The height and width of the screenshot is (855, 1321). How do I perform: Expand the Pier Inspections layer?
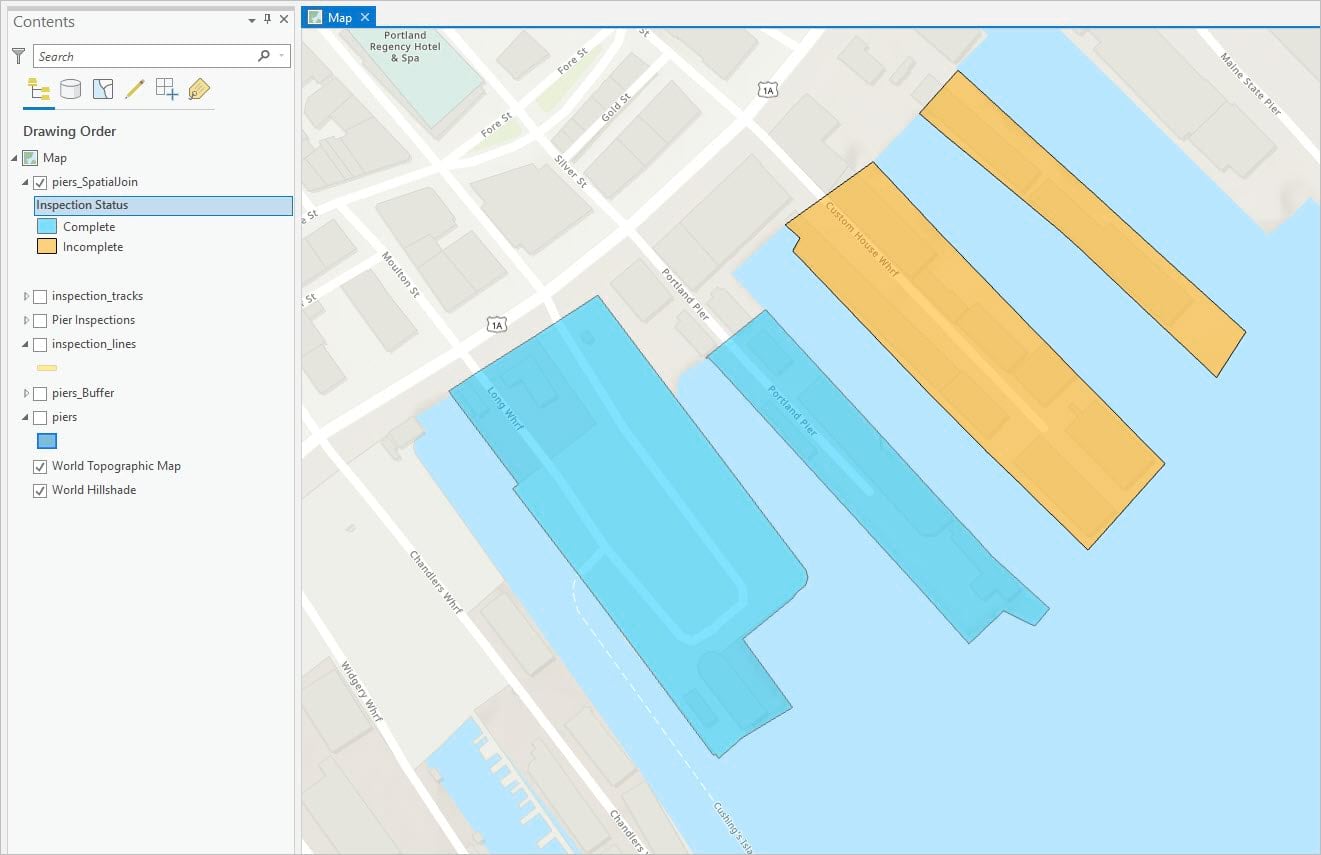pos(24,320)
